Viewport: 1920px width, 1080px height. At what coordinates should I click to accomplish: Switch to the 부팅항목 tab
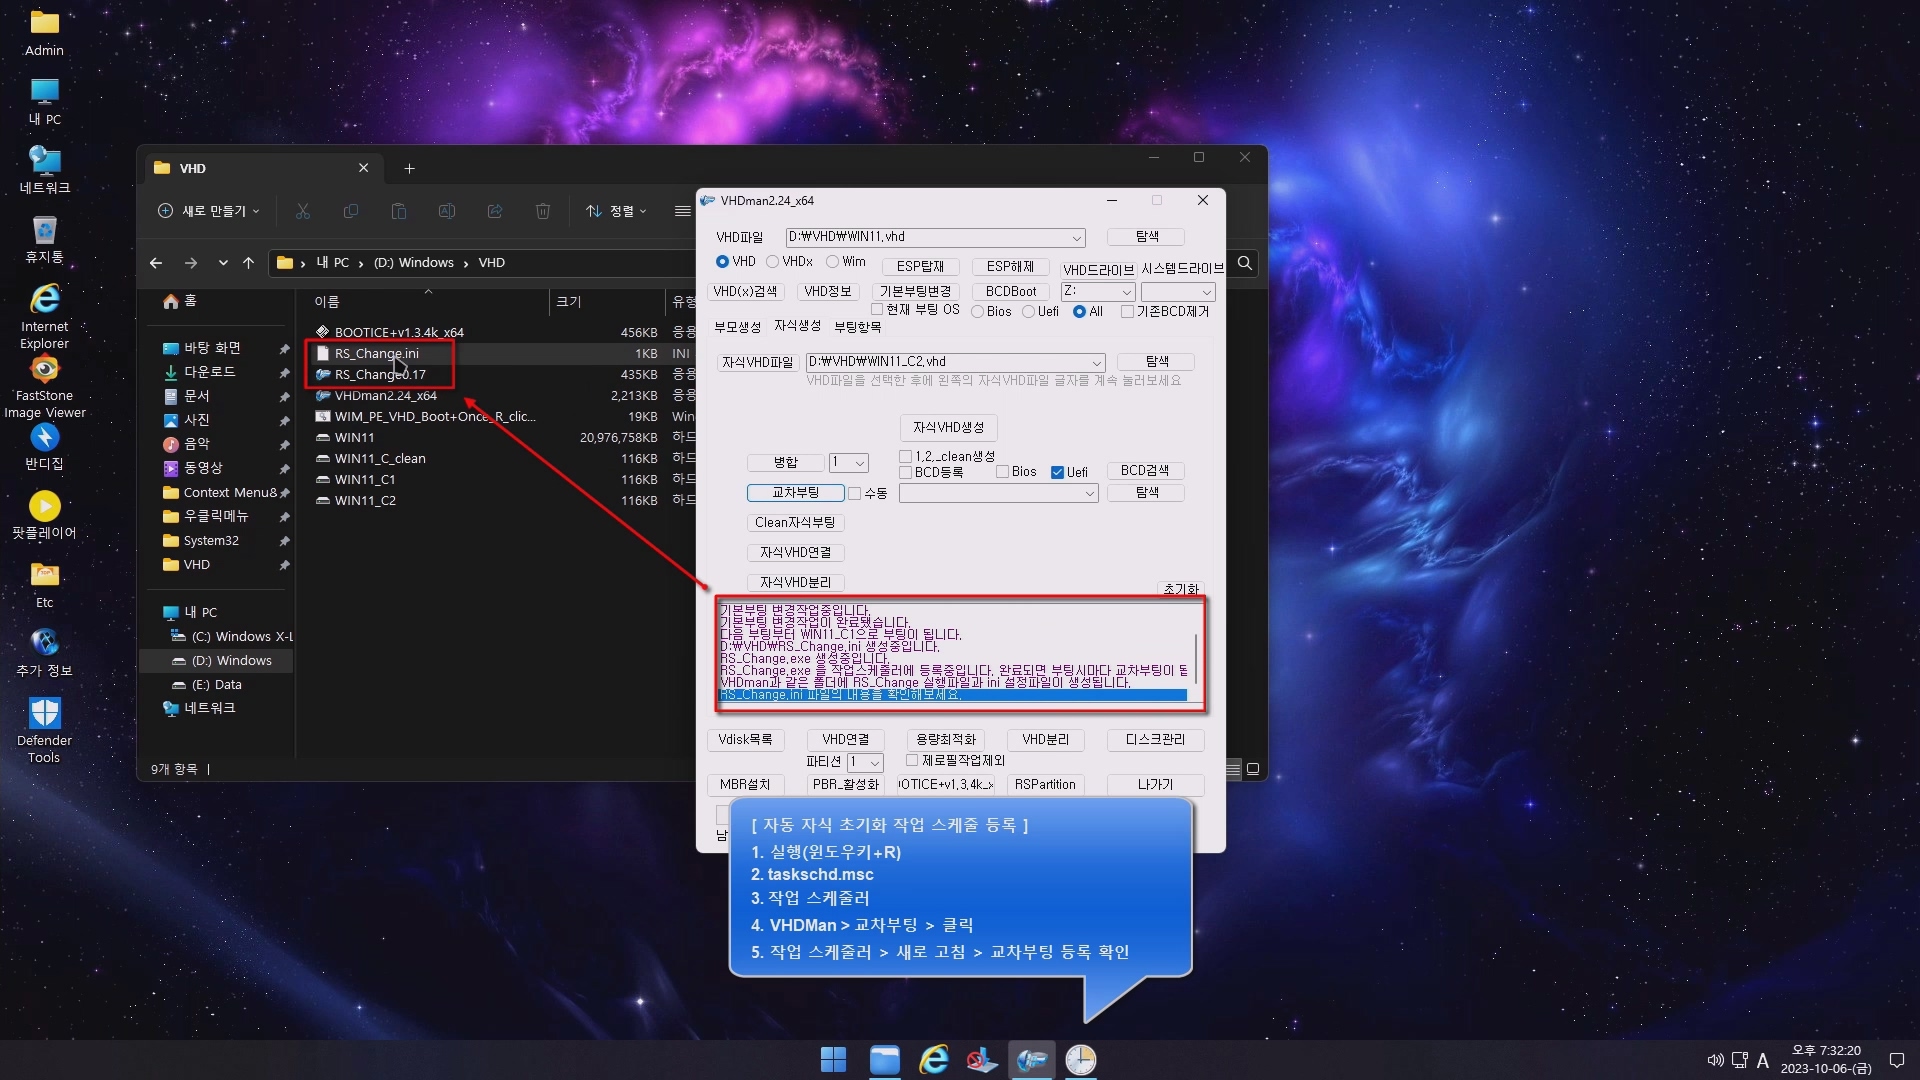click(x=857, y=327)
